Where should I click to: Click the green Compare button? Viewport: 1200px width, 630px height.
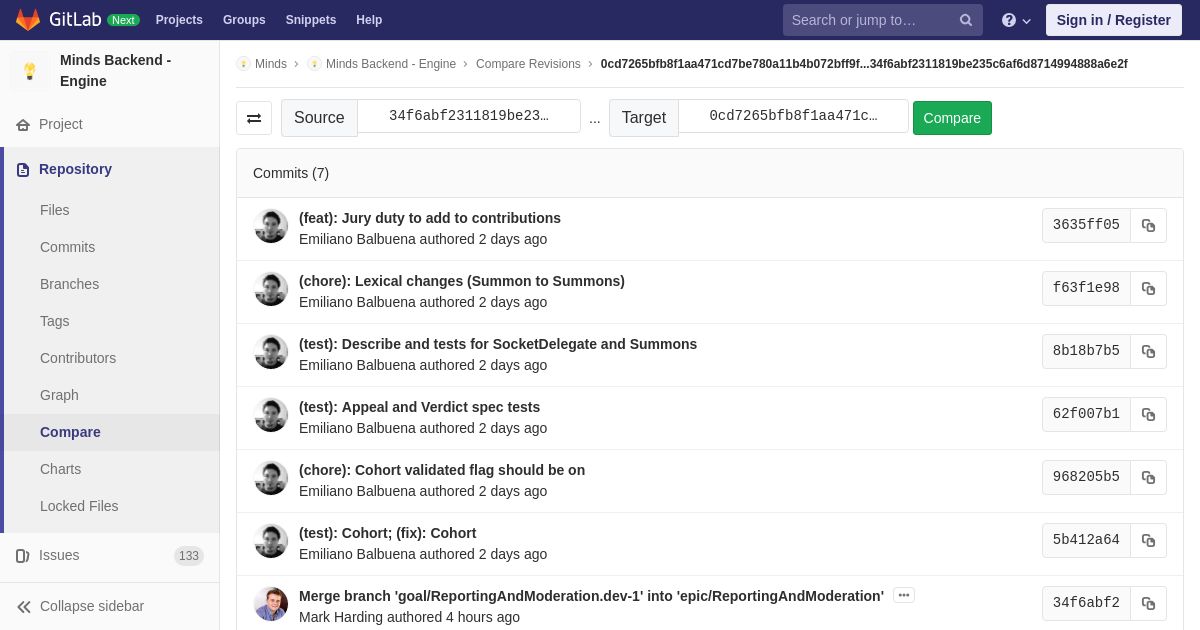(x=952, y=118)
